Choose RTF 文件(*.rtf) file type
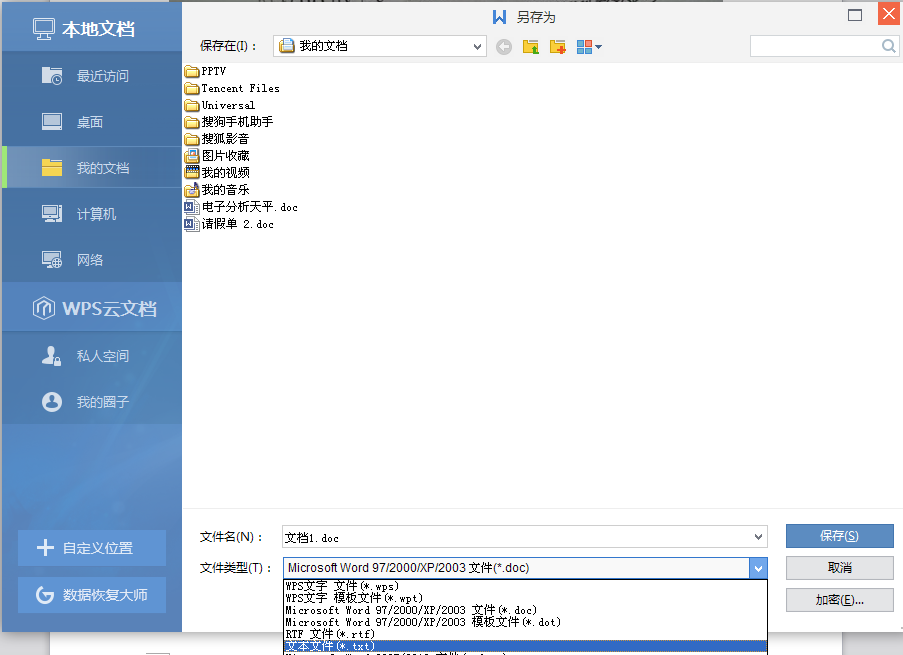Image resolution: width=903 pixels, height=655 pixels. [525, 634]
